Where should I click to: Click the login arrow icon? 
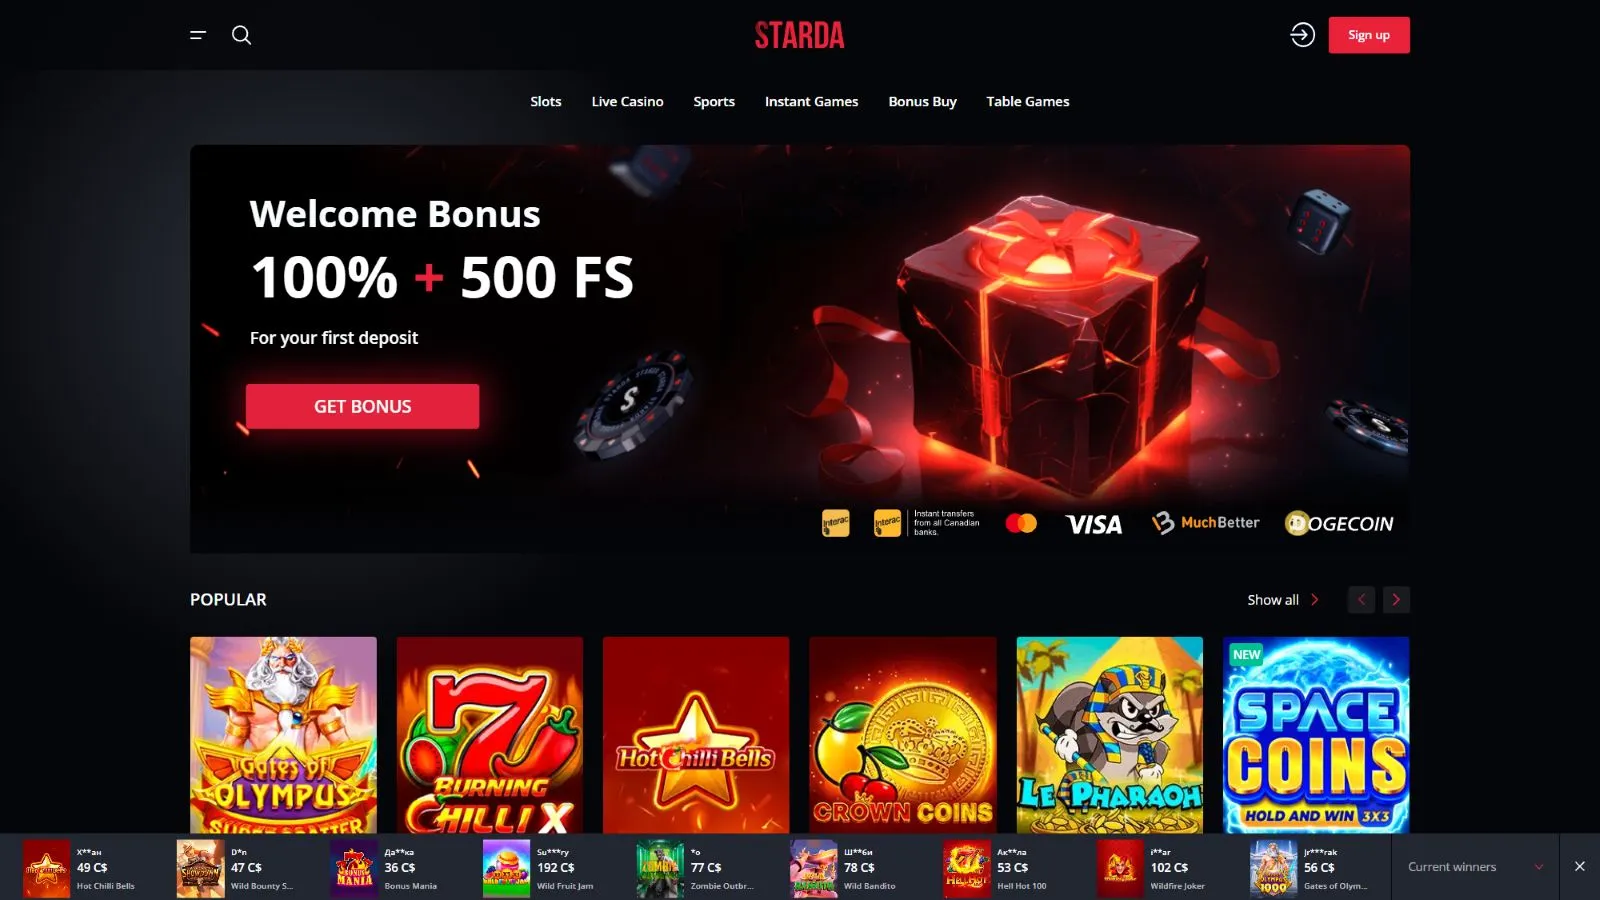[1302, 35]
